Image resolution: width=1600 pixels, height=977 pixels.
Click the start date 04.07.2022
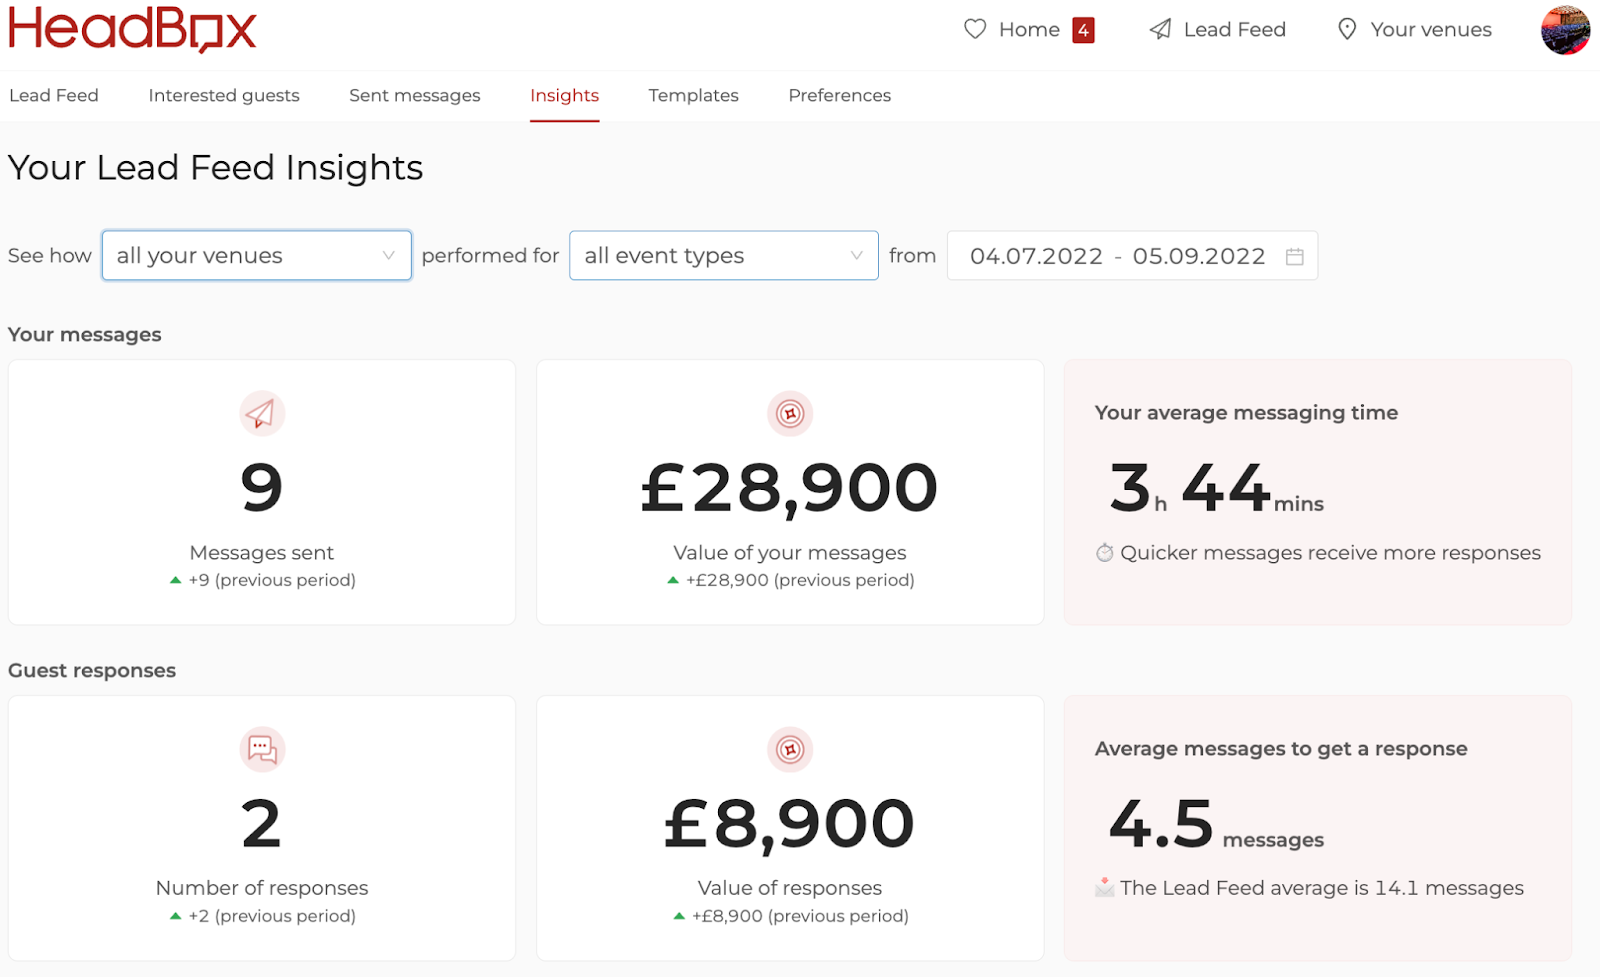(x=1036, y=256)
